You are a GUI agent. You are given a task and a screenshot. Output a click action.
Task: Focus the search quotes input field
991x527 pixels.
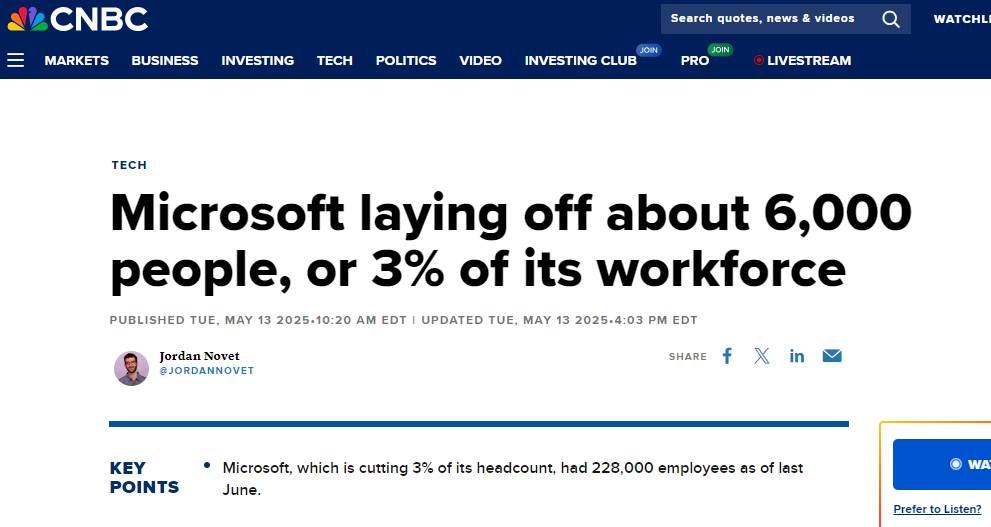770,19
